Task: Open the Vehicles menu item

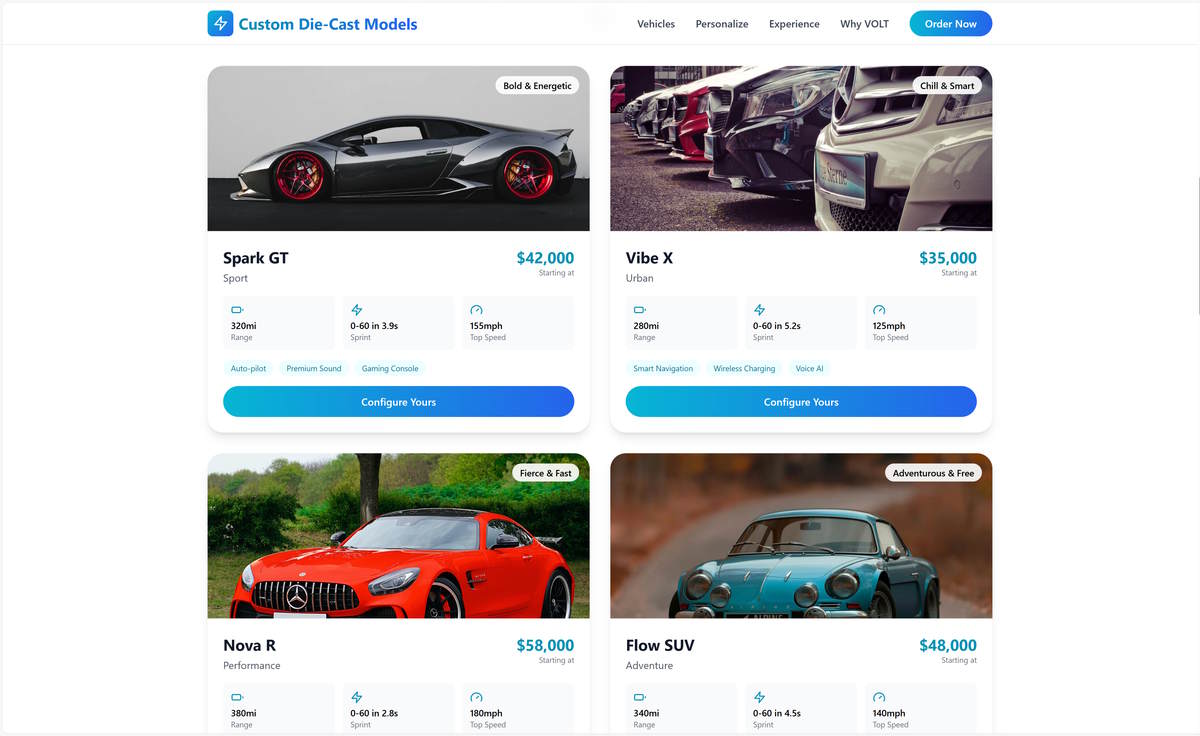Action: coord(656,24)
